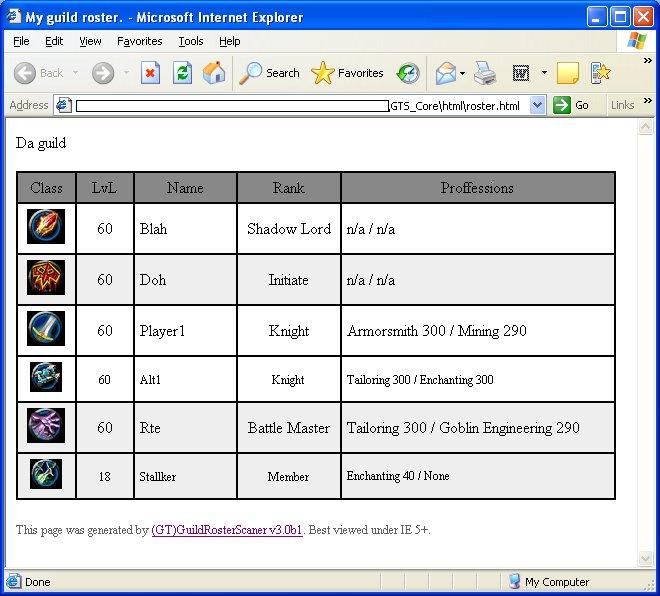Image resolution: width=660 pixels, height=596 pixels.
Task: Open the Tools menu
Action: tap(191, 41)
